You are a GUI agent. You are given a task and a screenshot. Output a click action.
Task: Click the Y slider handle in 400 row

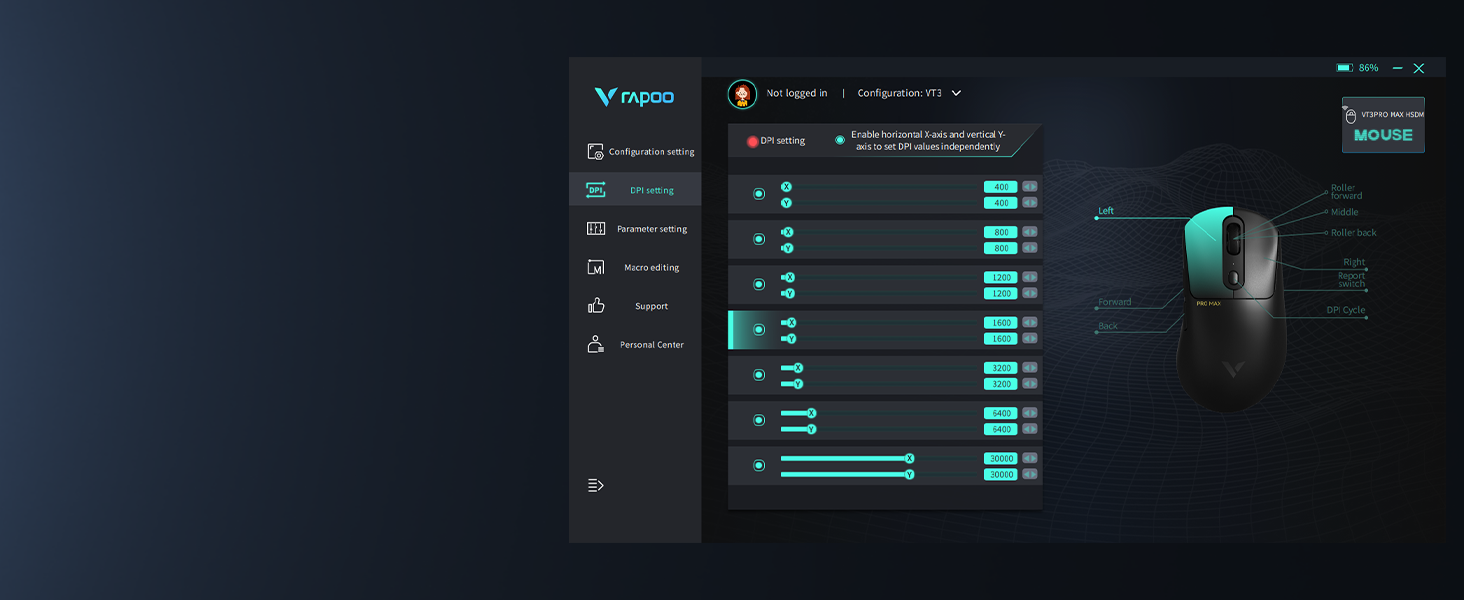786,203
